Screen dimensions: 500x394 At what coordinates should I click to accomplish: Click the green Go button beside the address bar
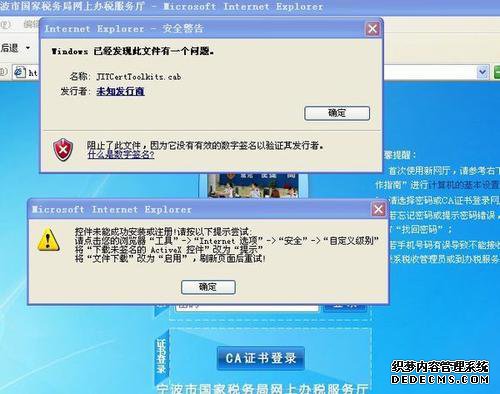pyautogui.click(x=497, y=72)
